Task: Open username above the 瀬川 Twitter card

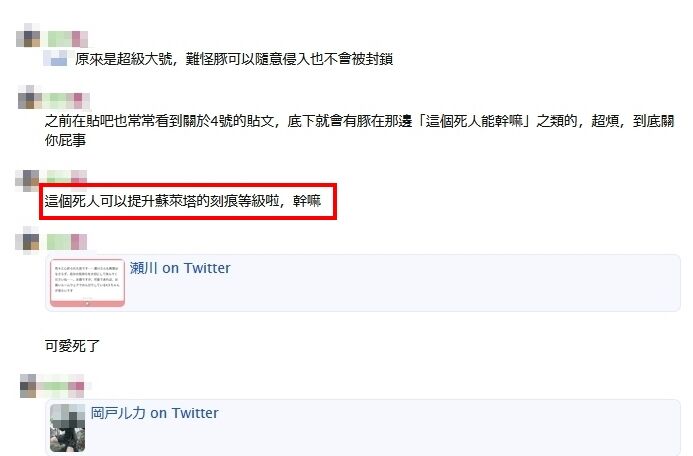Action: point(67,242)
